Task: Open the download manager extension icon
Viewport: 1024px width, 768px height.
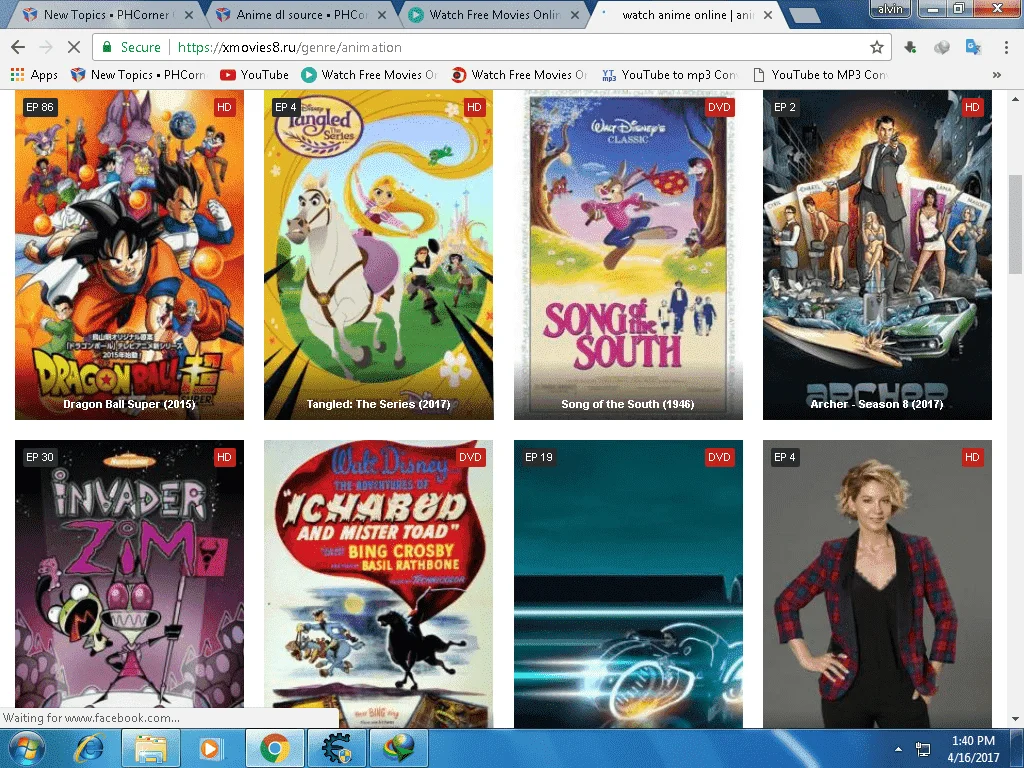Action: pos(910,47)
